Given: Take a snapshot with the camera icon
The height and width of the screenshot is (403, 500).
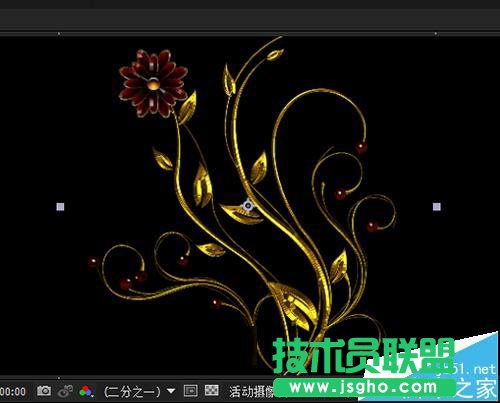Looking at the screenshot, I should coord(44,391).
